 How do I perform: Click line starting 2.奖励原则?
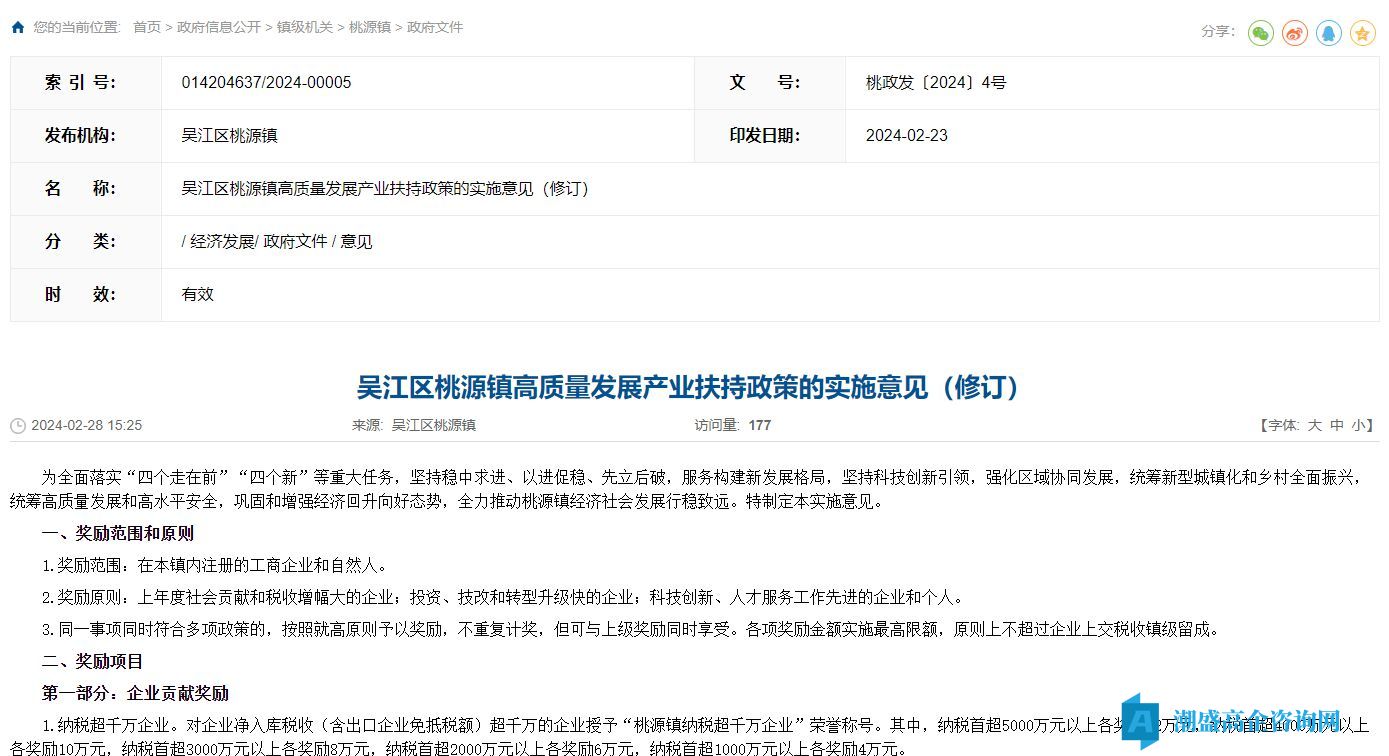[x=504, y=598]
